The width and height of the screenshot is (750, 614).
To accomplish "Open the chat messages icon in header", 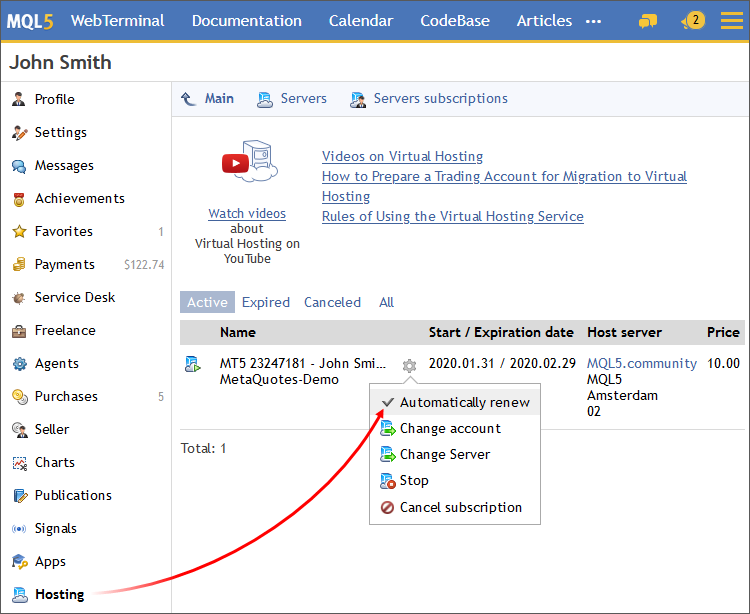I will click(x=648, y=21).
